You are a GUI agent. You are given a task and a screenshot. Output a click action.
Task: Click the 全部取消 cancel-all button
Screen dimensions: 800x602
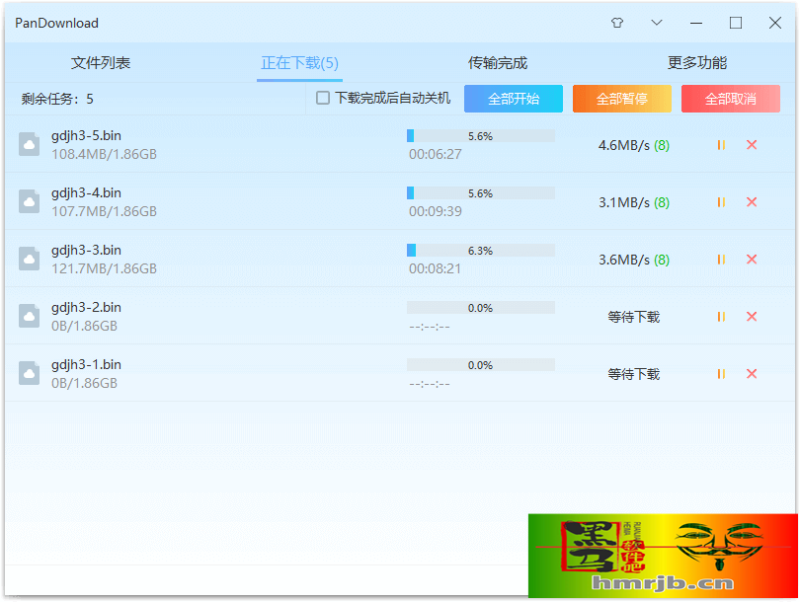pyautogui.click(x=730, y=98)
